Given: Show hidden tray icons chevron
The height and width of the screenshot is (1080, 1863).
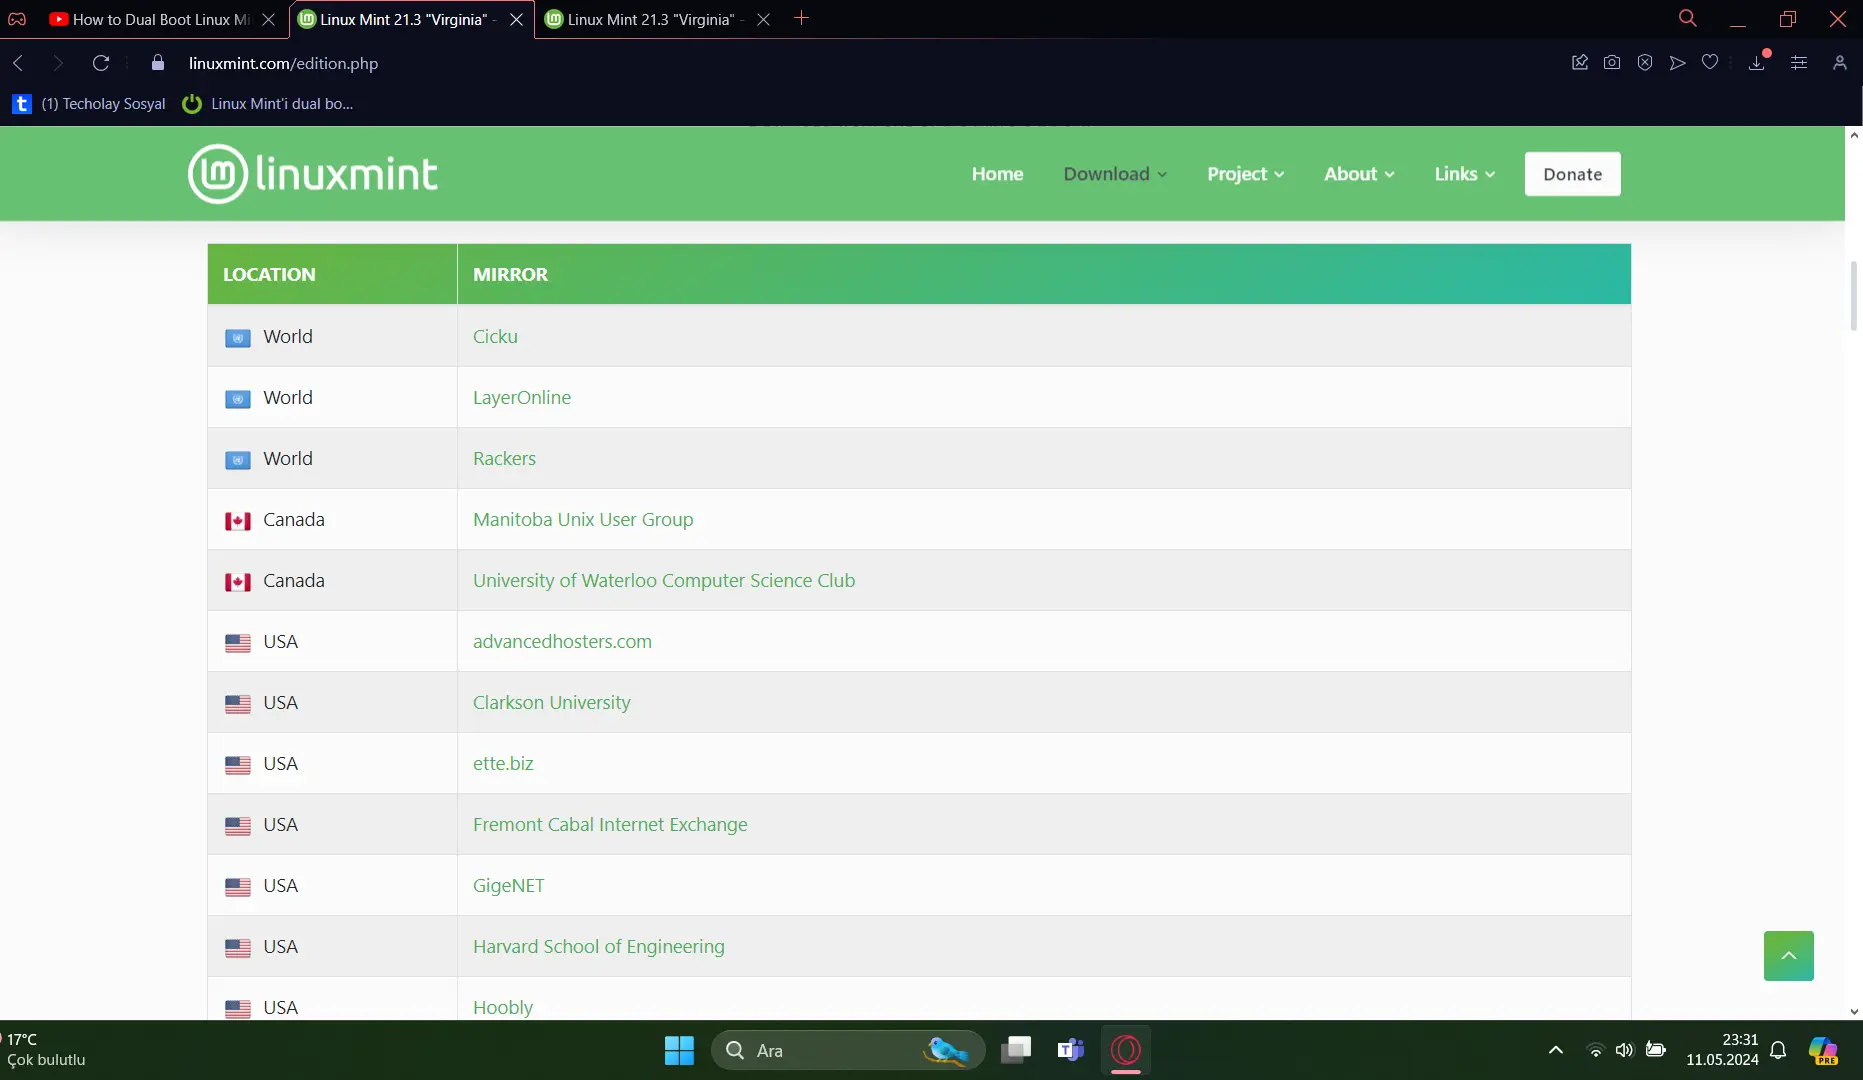Looking at the screenshot, I should tap(1555, 1050).
